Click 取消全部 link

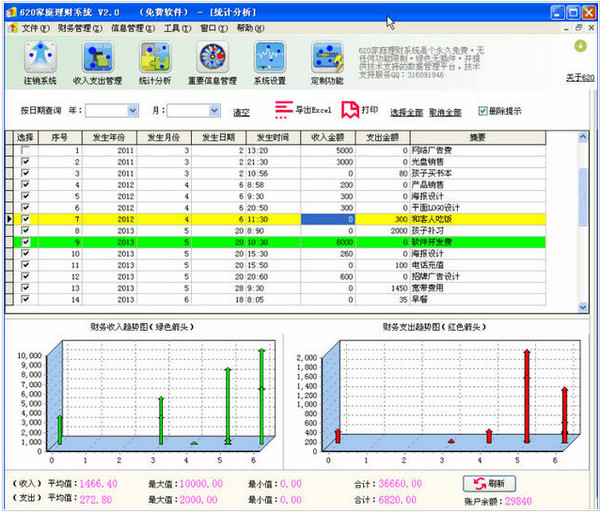[x=445, y=112]
